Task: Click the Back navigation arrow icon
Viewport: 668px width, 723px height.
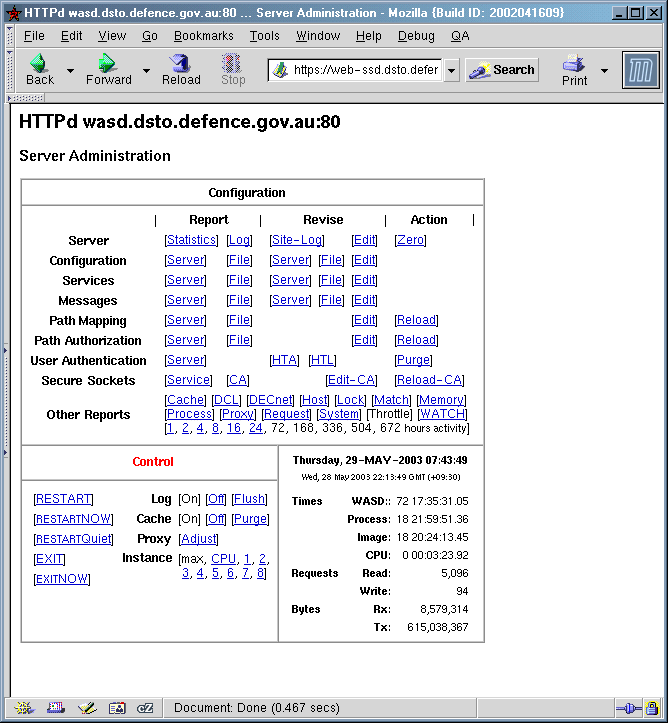Action: [39, 63]
